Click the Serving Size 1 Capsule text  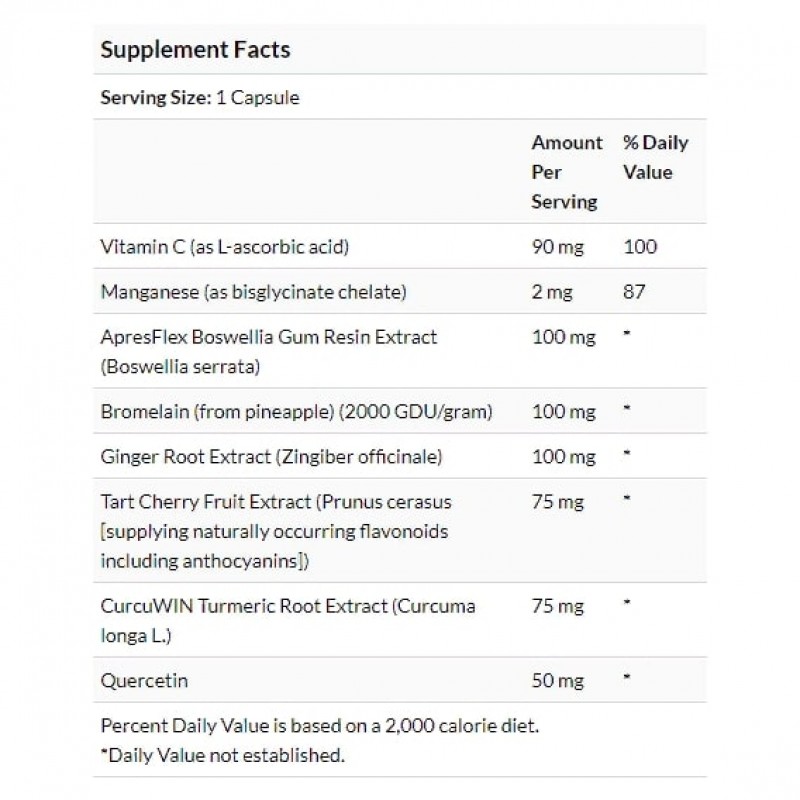pyautogui.click(x=200, y=98)
